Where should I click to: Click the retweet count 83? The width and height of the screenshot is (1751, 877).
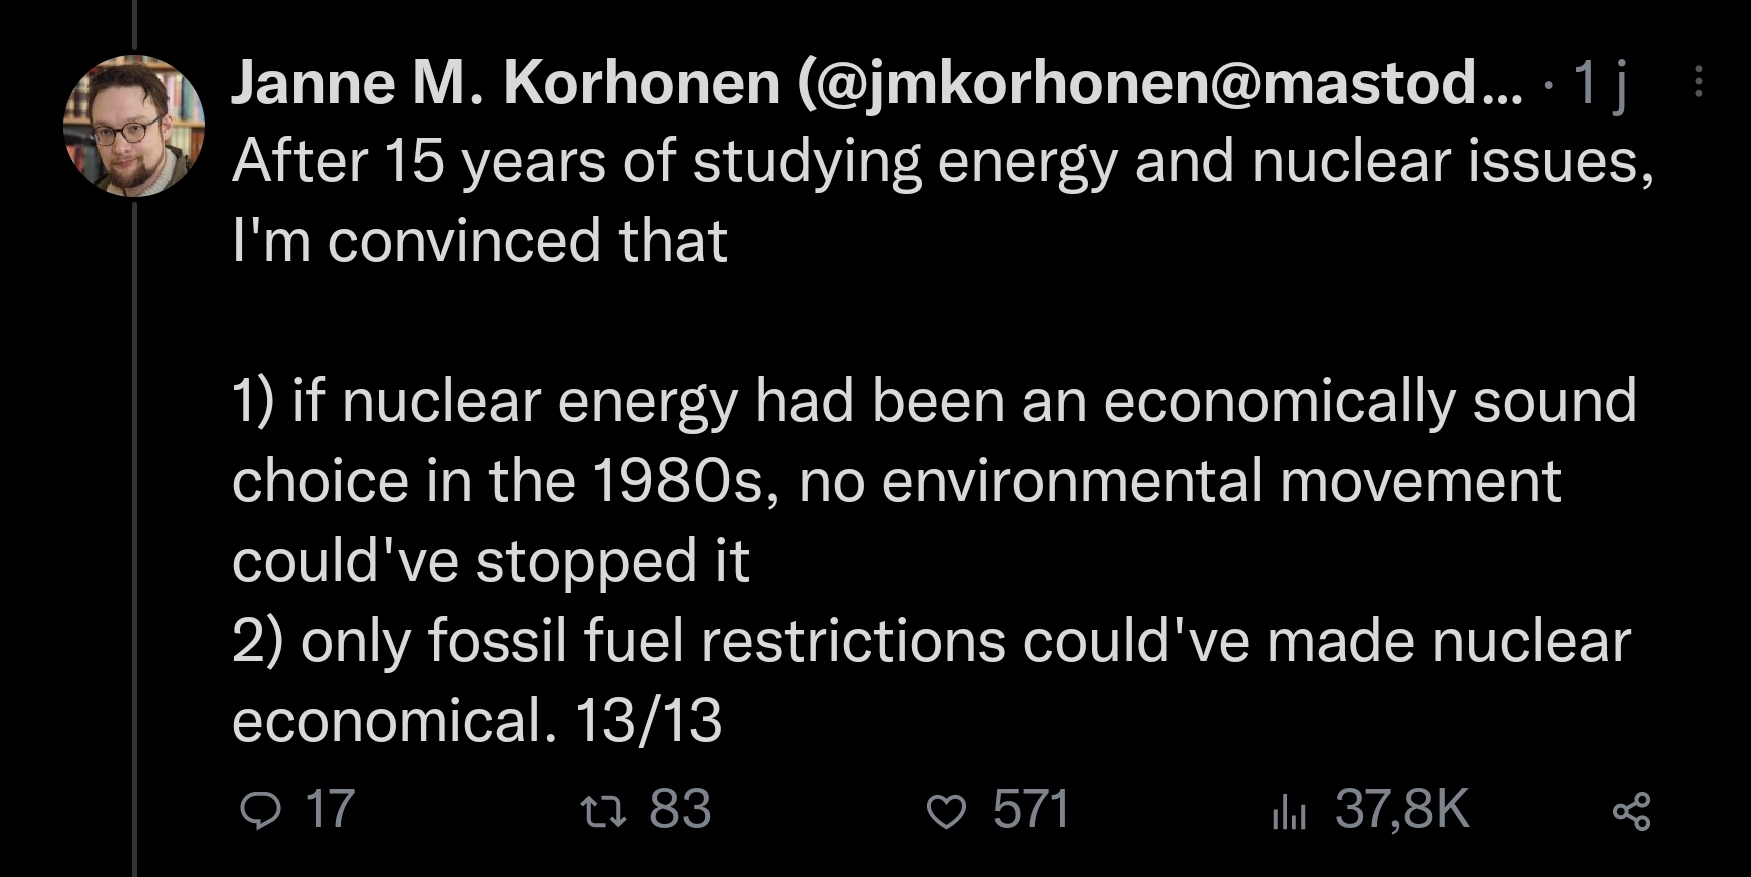[679, 809]
